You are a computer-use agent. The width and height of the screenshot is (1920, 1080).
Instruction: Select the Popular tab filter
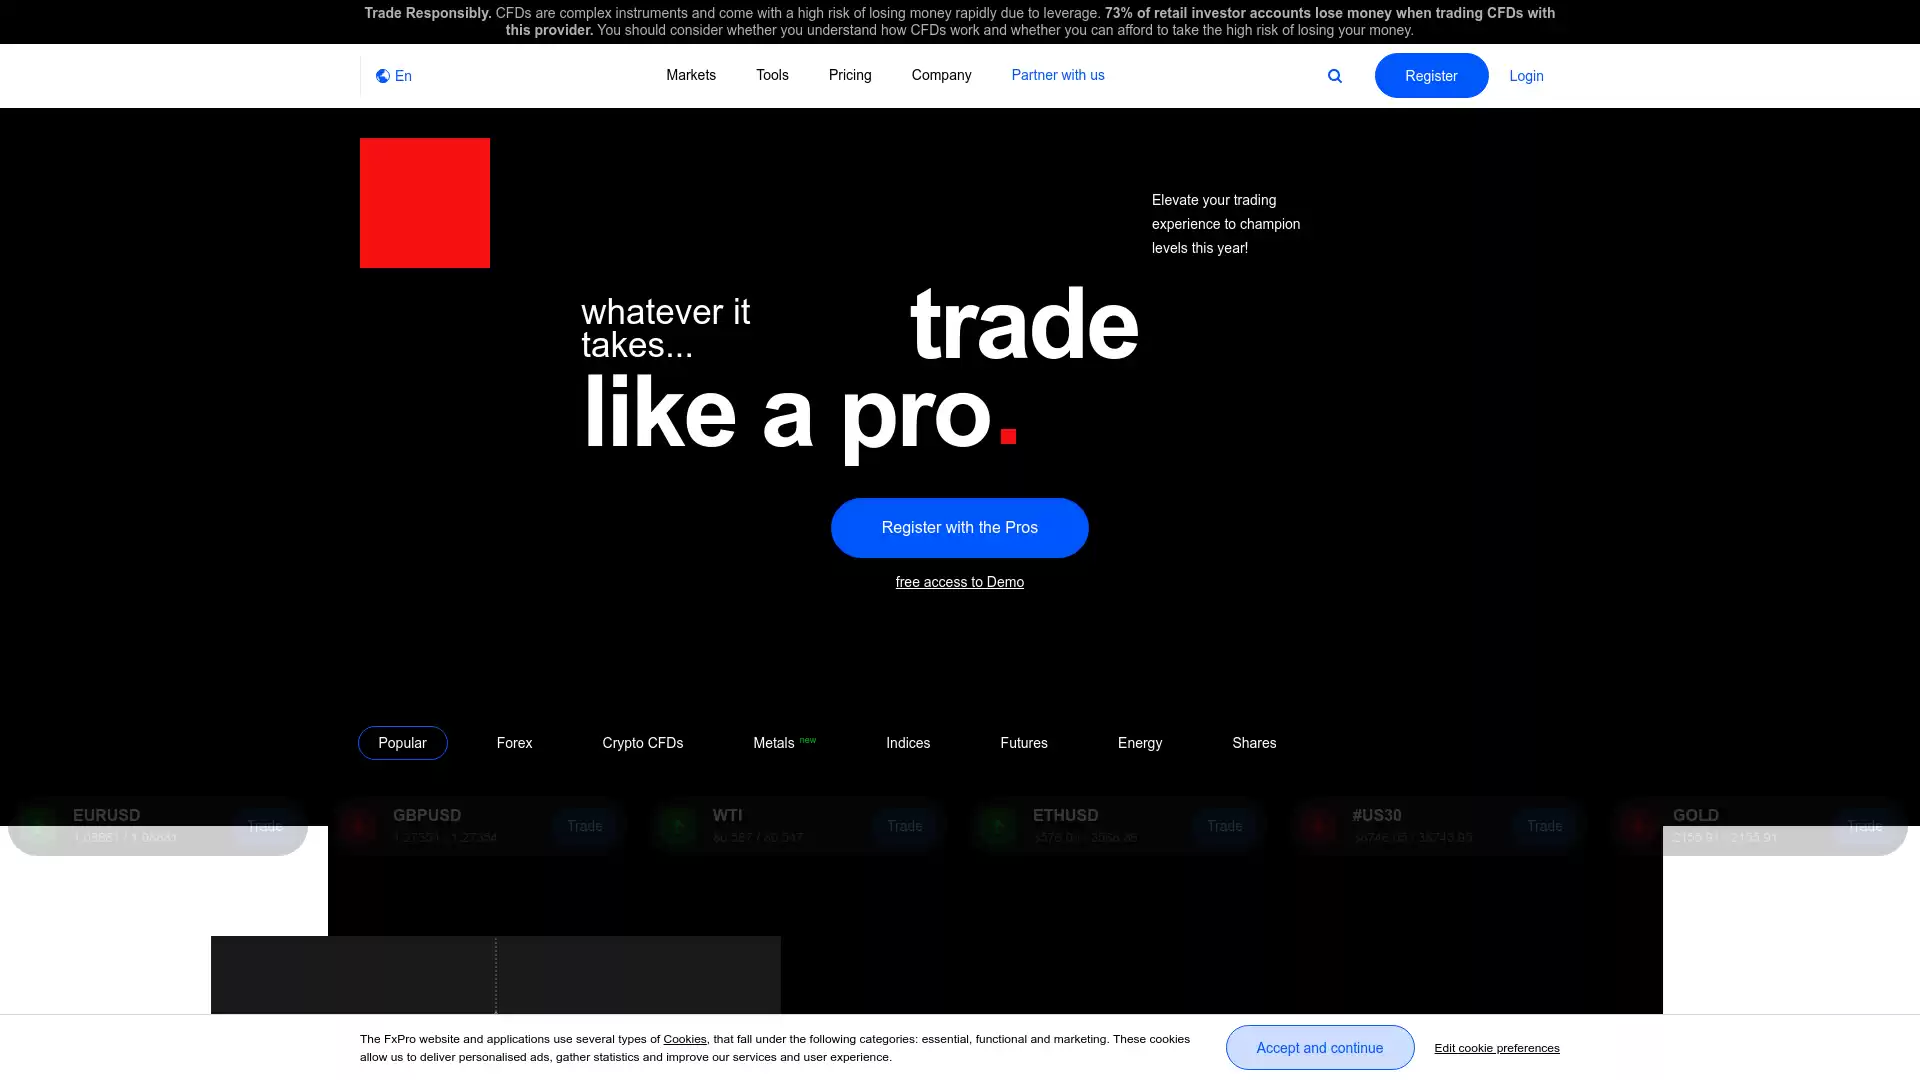402,742
